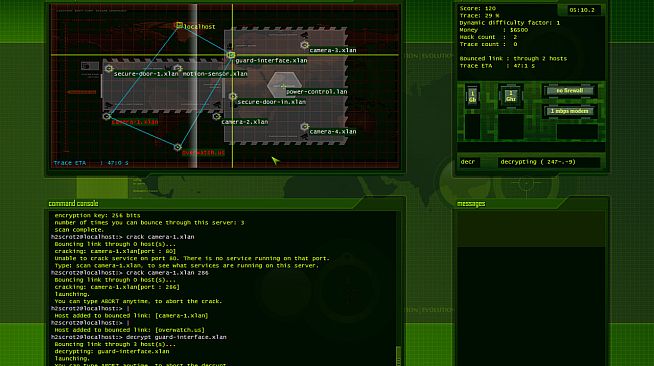Click 'decrypting: guard-interface.xlan' console line
The width and height of the screenshot is (654, 366).
tap(112, 351)
